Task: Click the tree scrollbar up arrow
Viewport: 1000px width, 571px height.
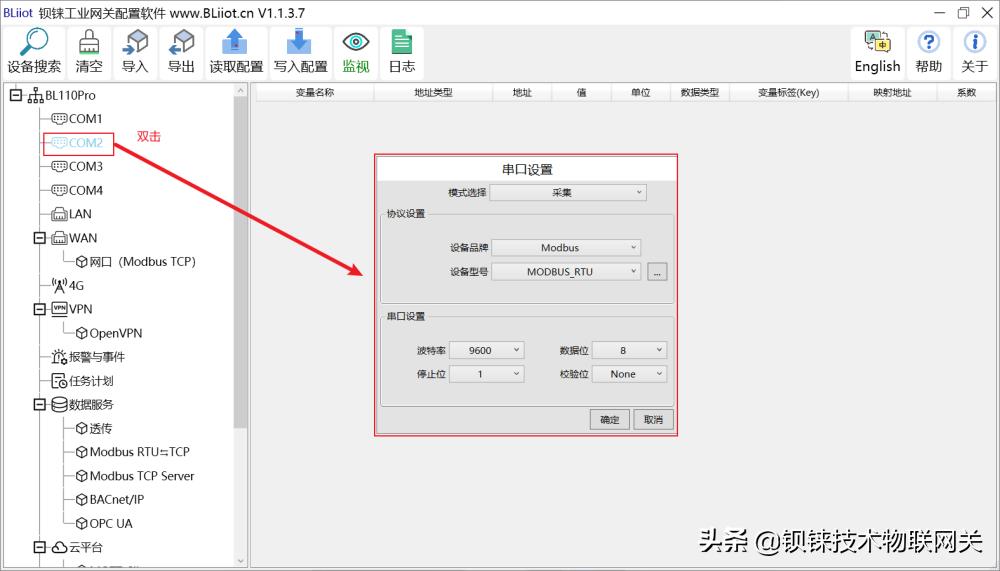Action: (240, 91)
